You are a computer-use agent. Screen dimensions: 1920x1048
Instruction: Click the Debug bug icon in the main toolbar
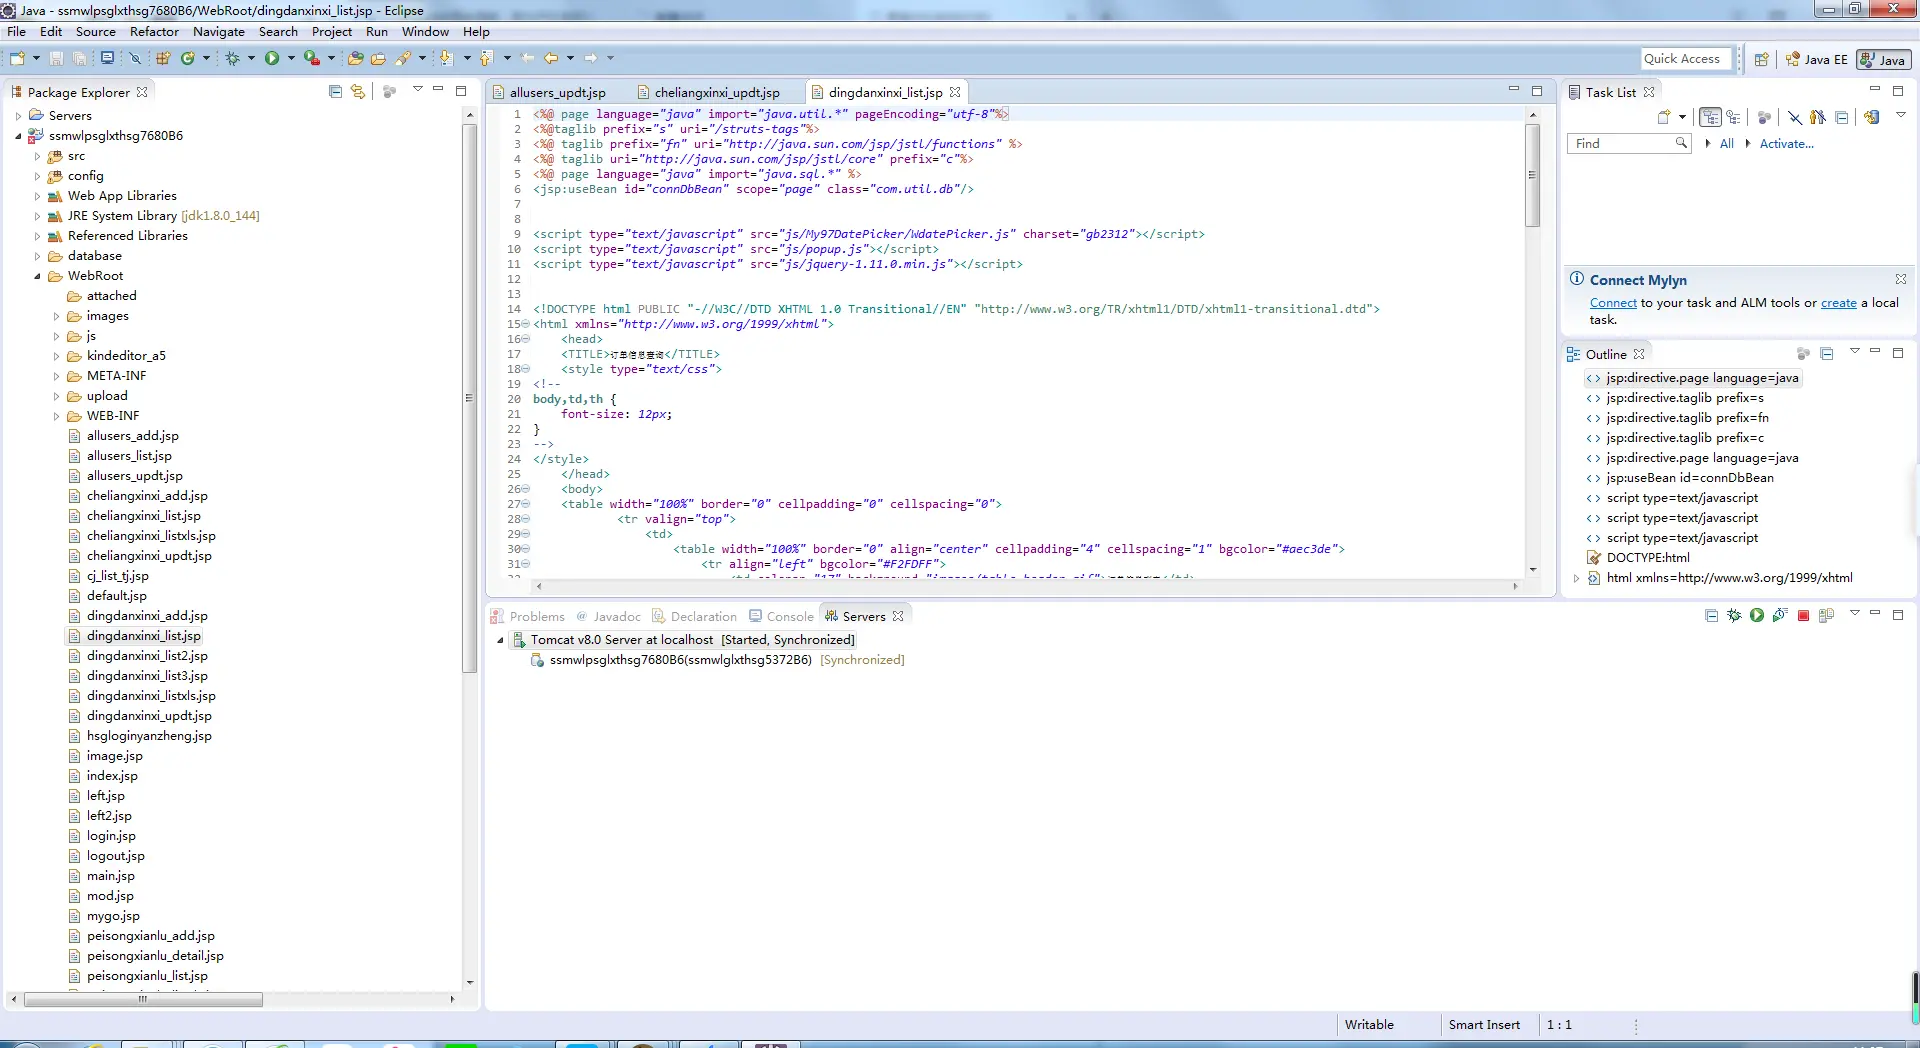point(232,58)
